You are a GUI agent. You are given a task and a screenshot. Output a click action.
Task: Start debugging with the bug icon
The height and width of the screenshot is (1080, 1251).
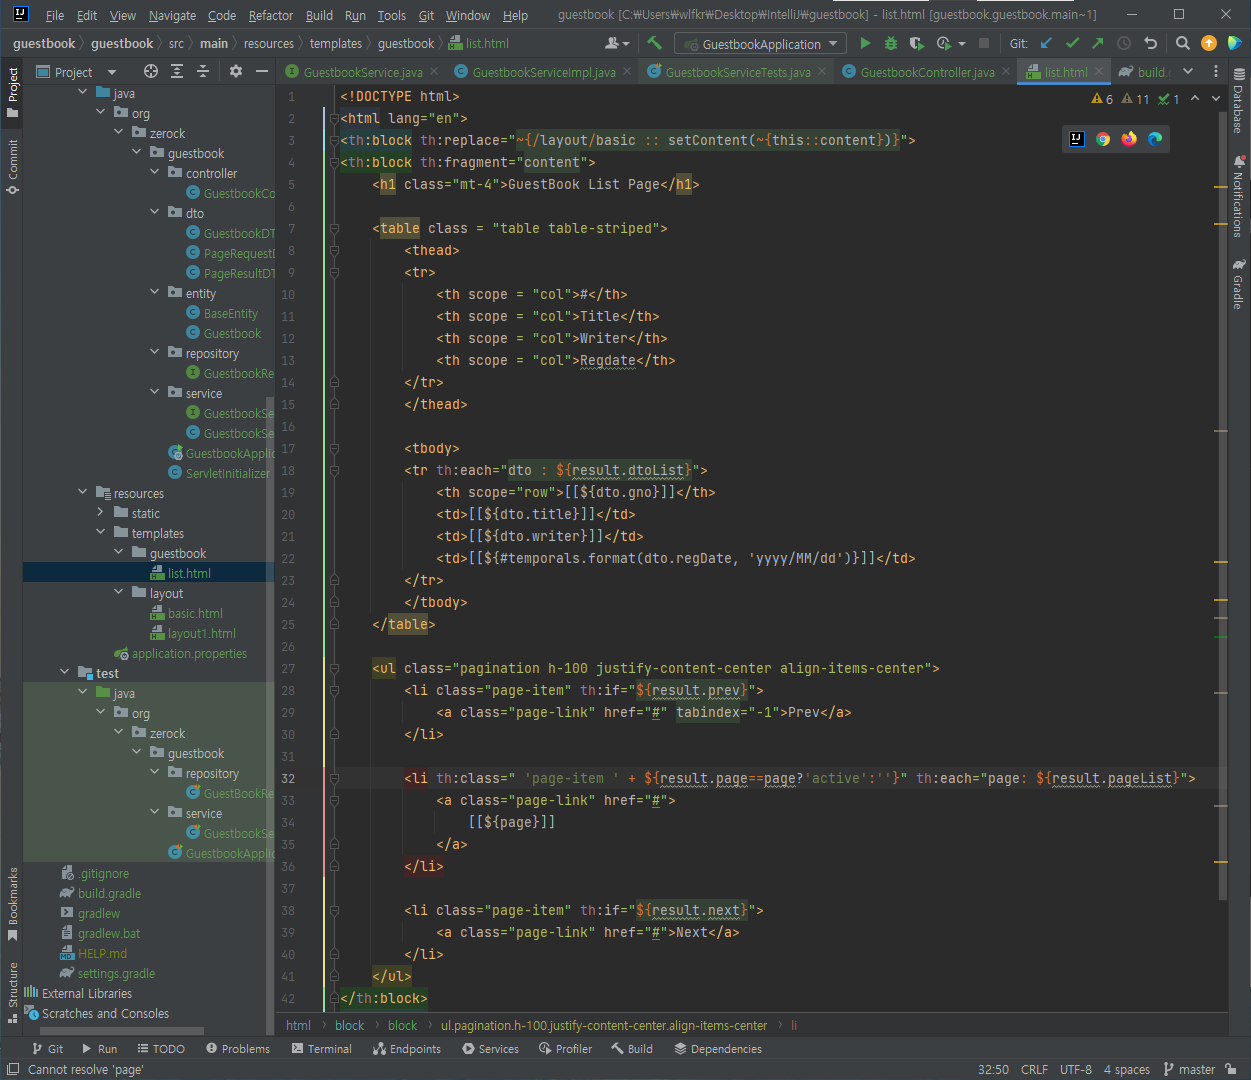click(891, 43)
